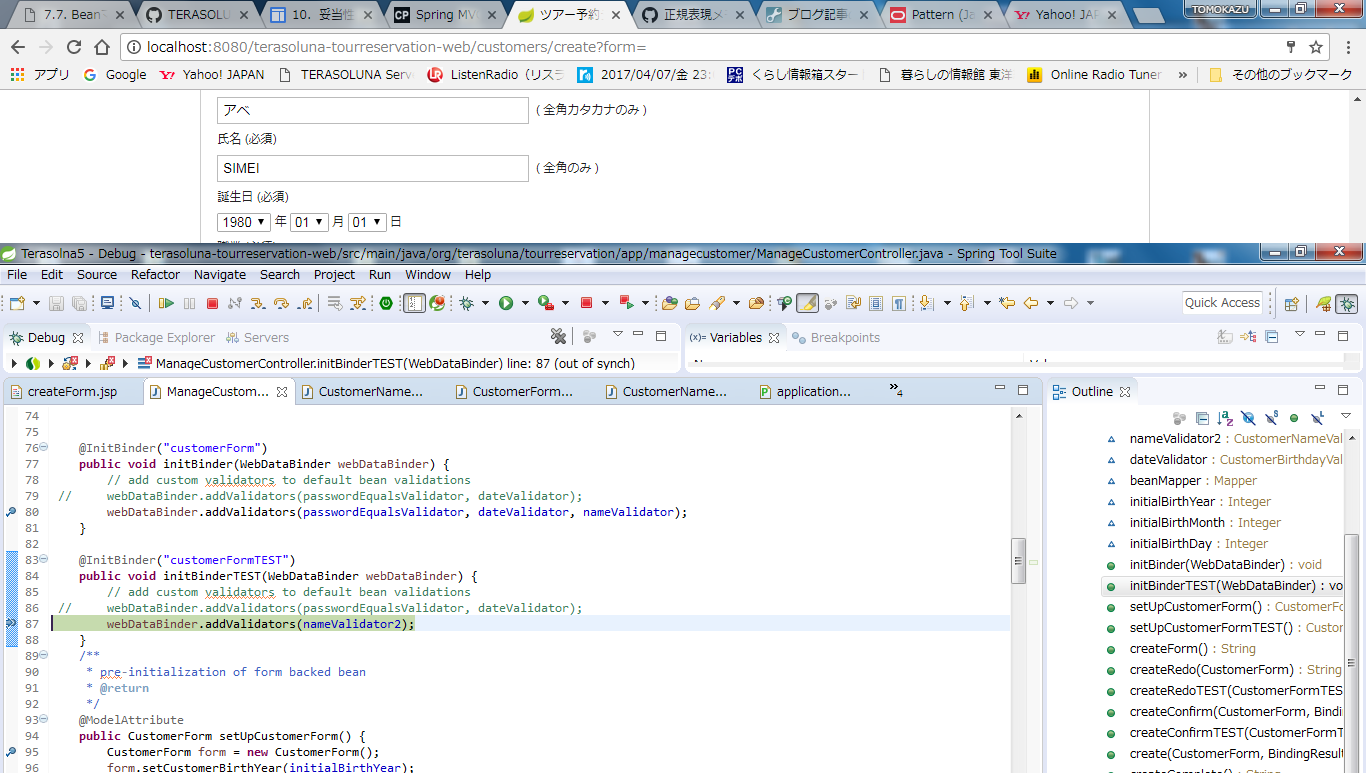Click Sort alphabetically icon in Outline
The image size is (1366, 773).
1225,418
